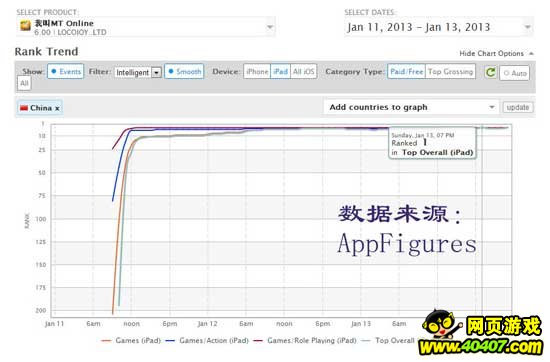Open the Select Product dropdown arrow
Screen dimensions: 550x362
(270, 27)
